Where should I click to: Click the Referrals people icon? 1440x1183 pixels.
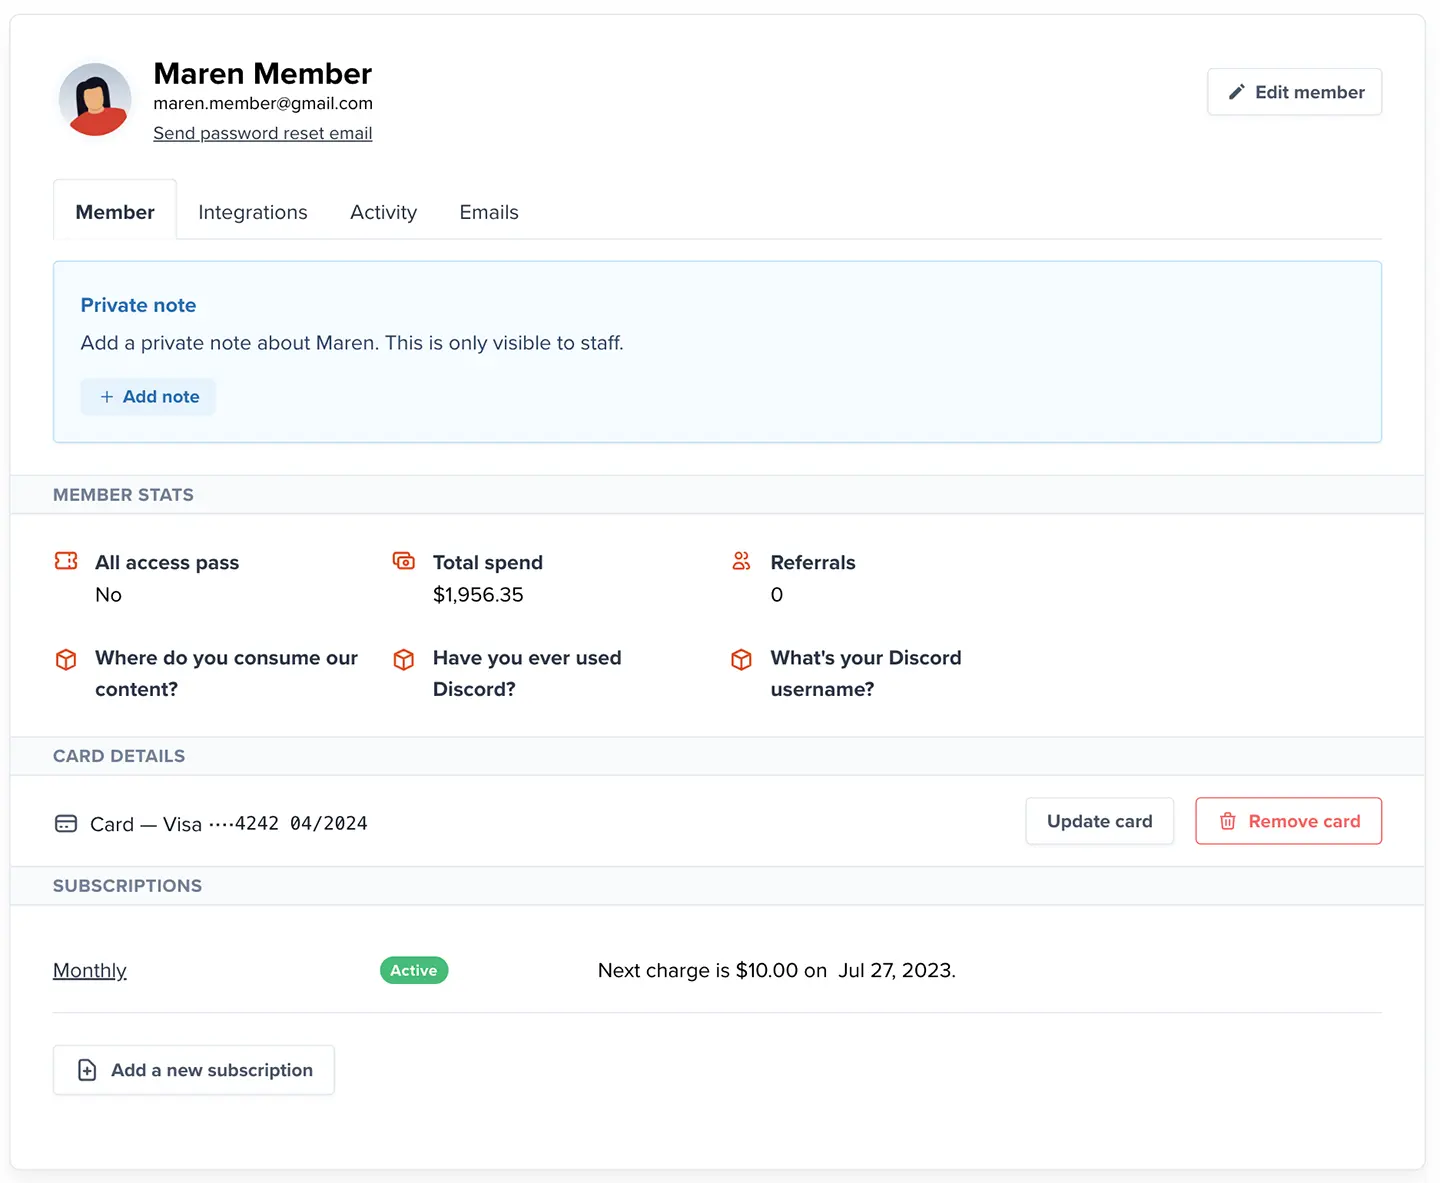[741, 561]
